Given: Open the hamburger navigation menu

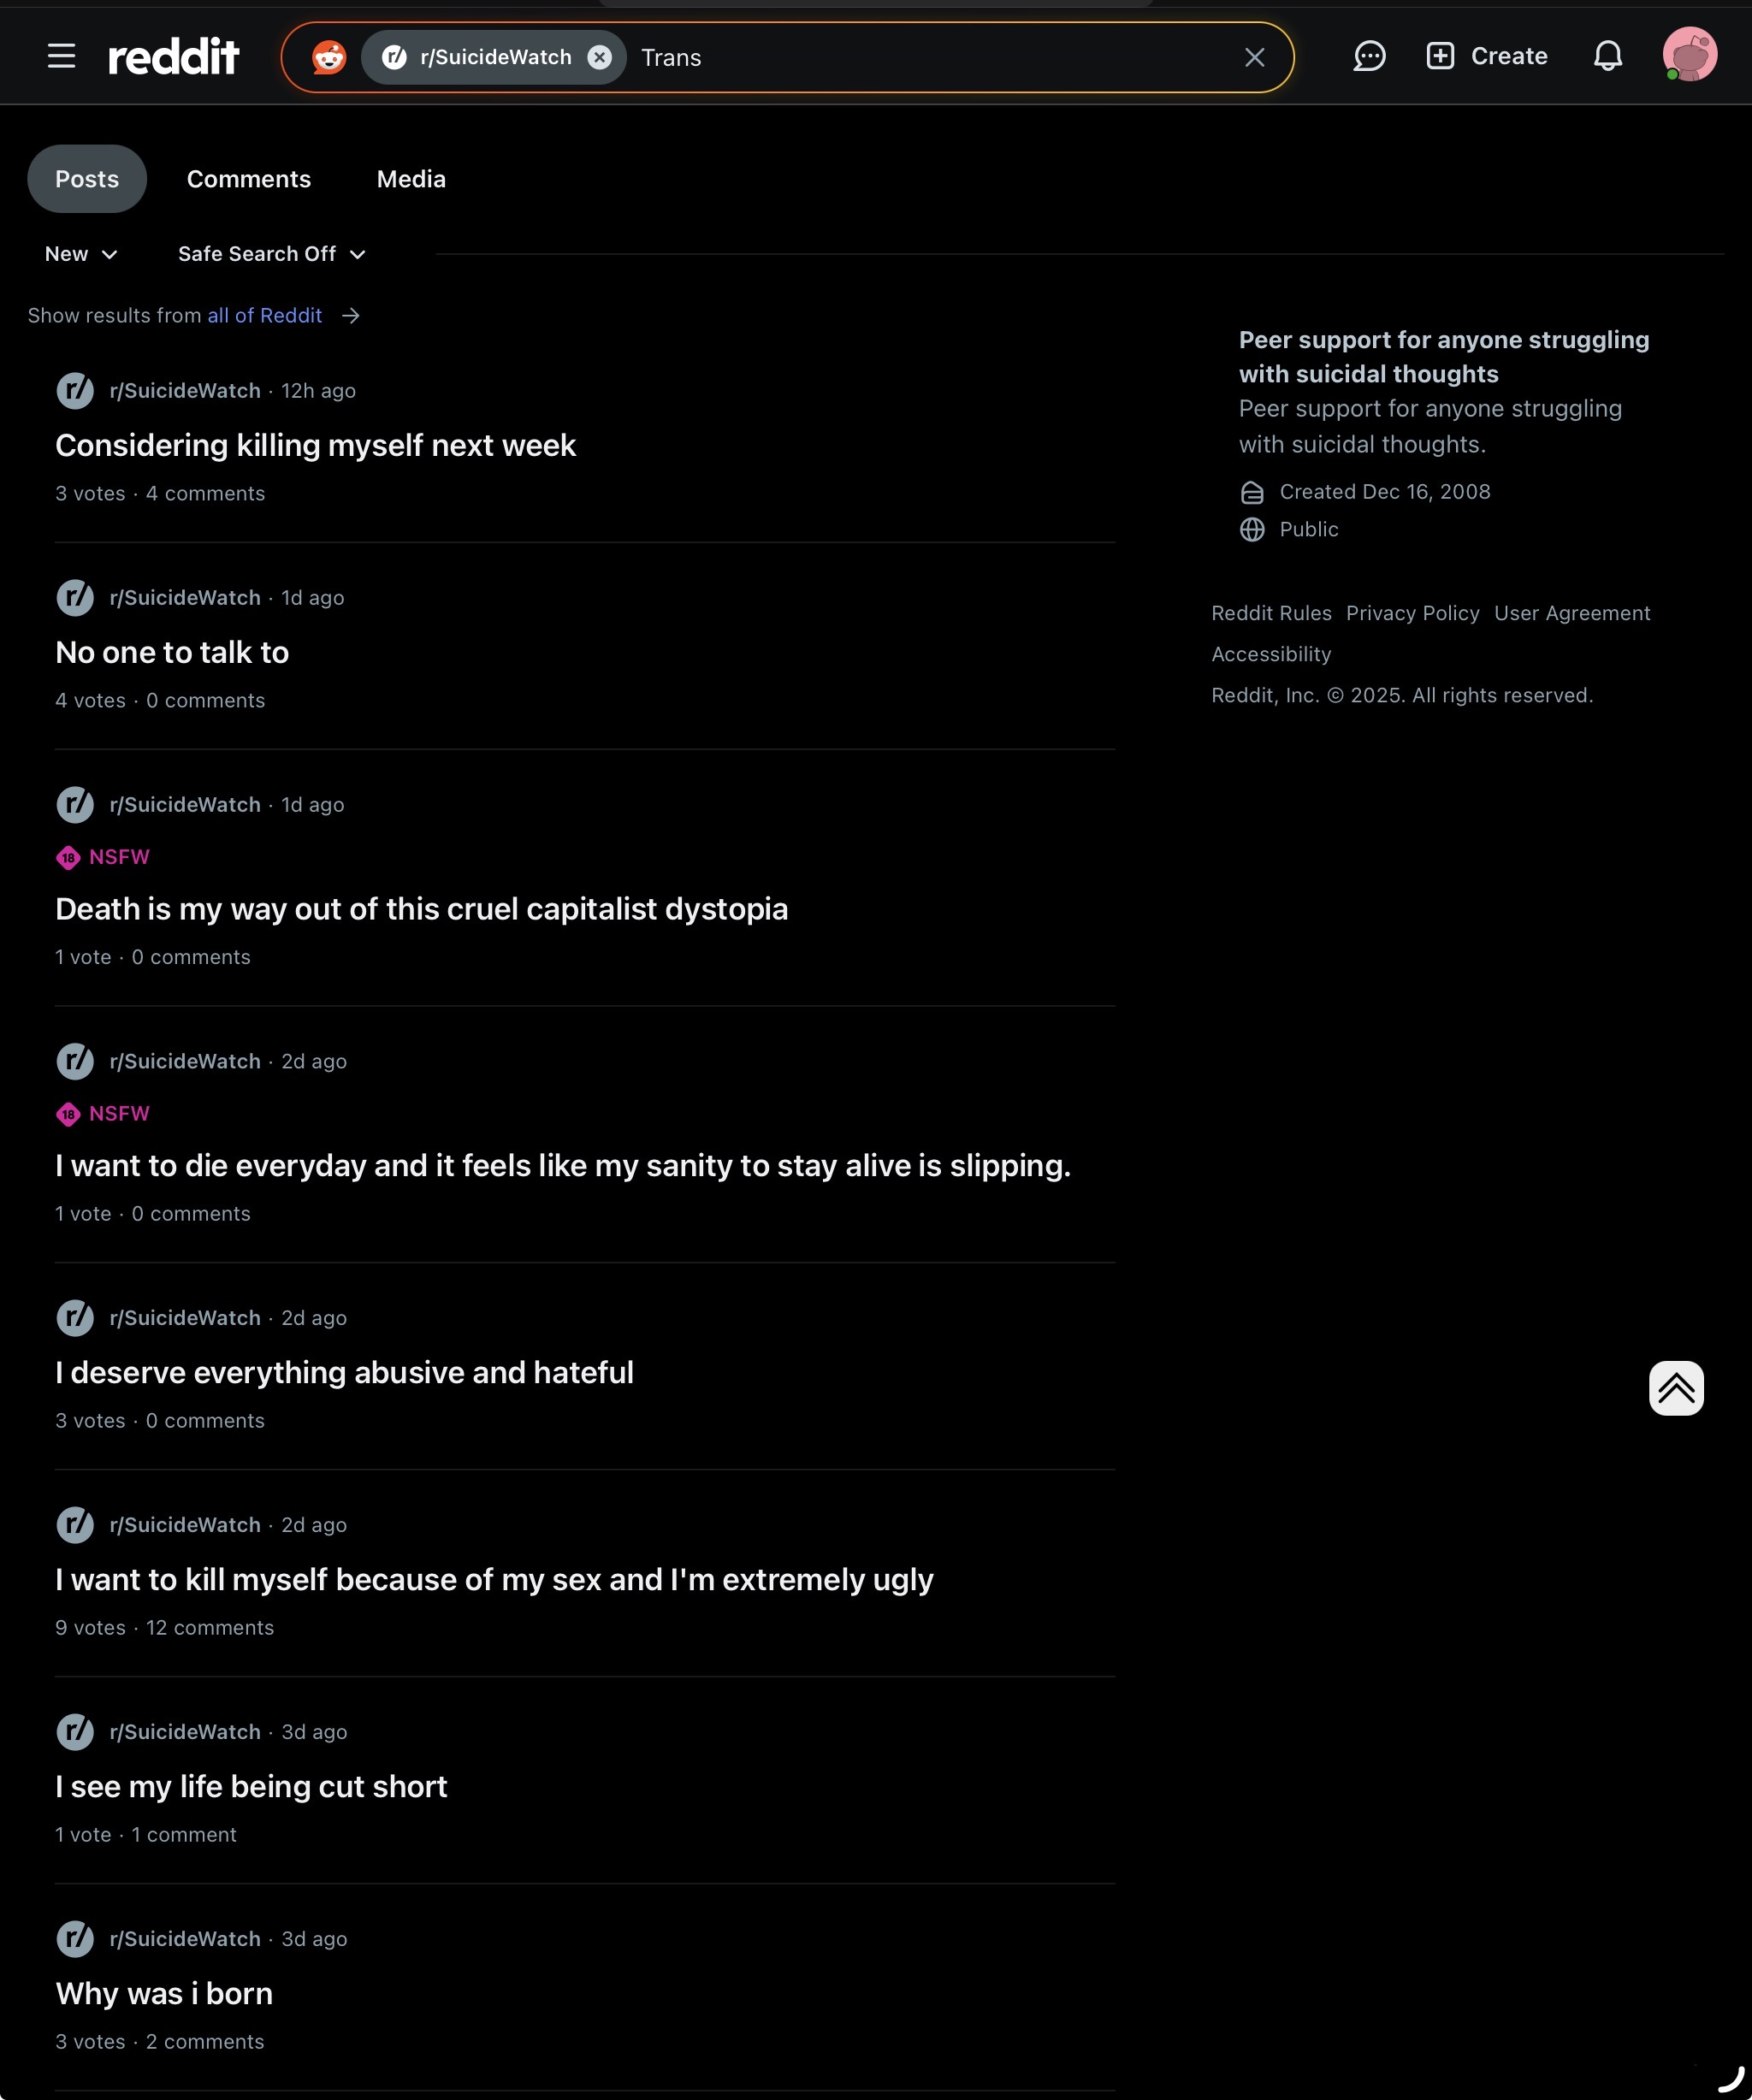Looking at the screenshot, I should point(62,56).
